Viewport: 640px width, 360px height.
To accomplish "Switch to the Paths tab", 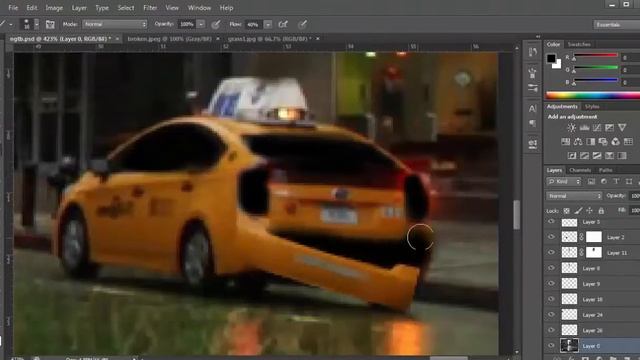I will pos(606,170).
